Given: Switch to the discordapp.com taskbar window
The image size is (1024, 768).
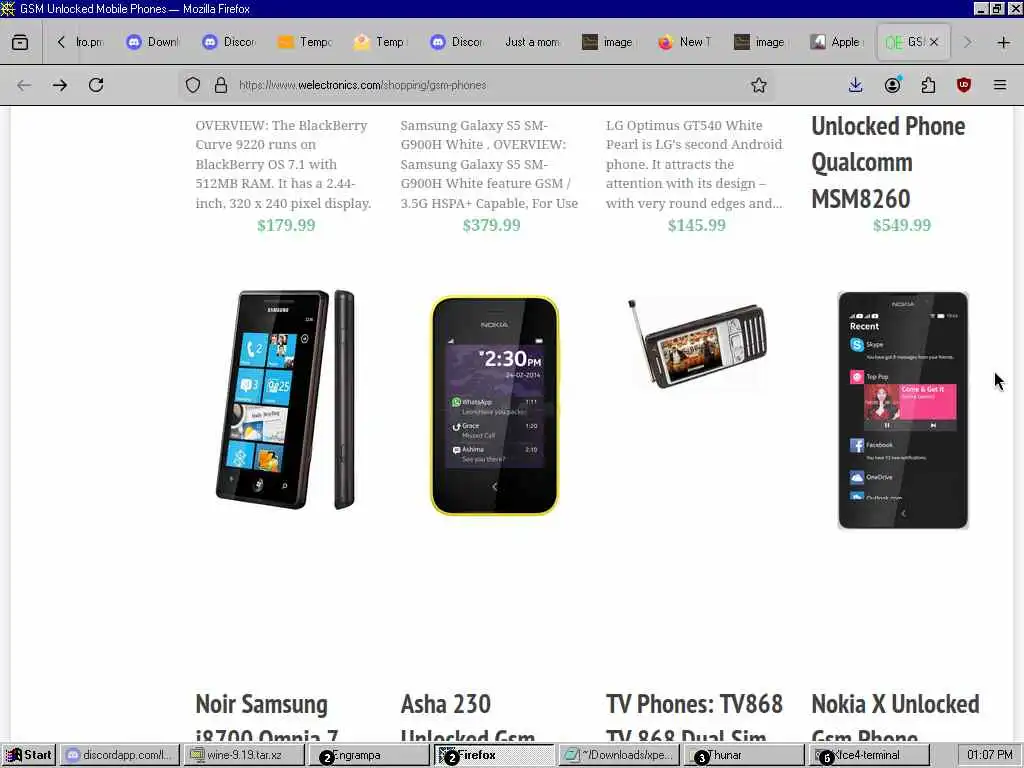Looking at the screenshot, I should point(120,755).
